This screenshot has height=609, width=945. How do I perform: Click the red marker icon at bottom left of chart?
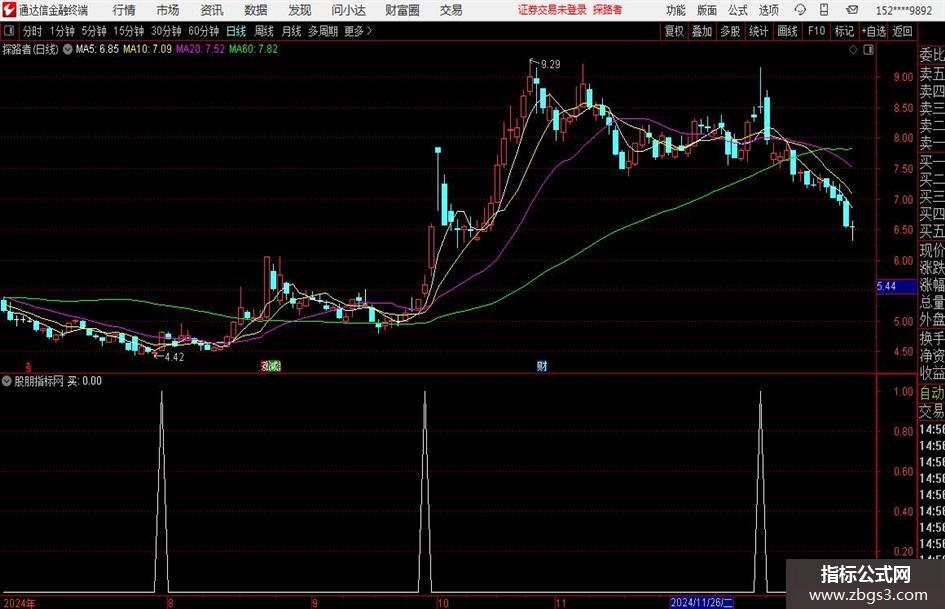(x=28, y=366)
